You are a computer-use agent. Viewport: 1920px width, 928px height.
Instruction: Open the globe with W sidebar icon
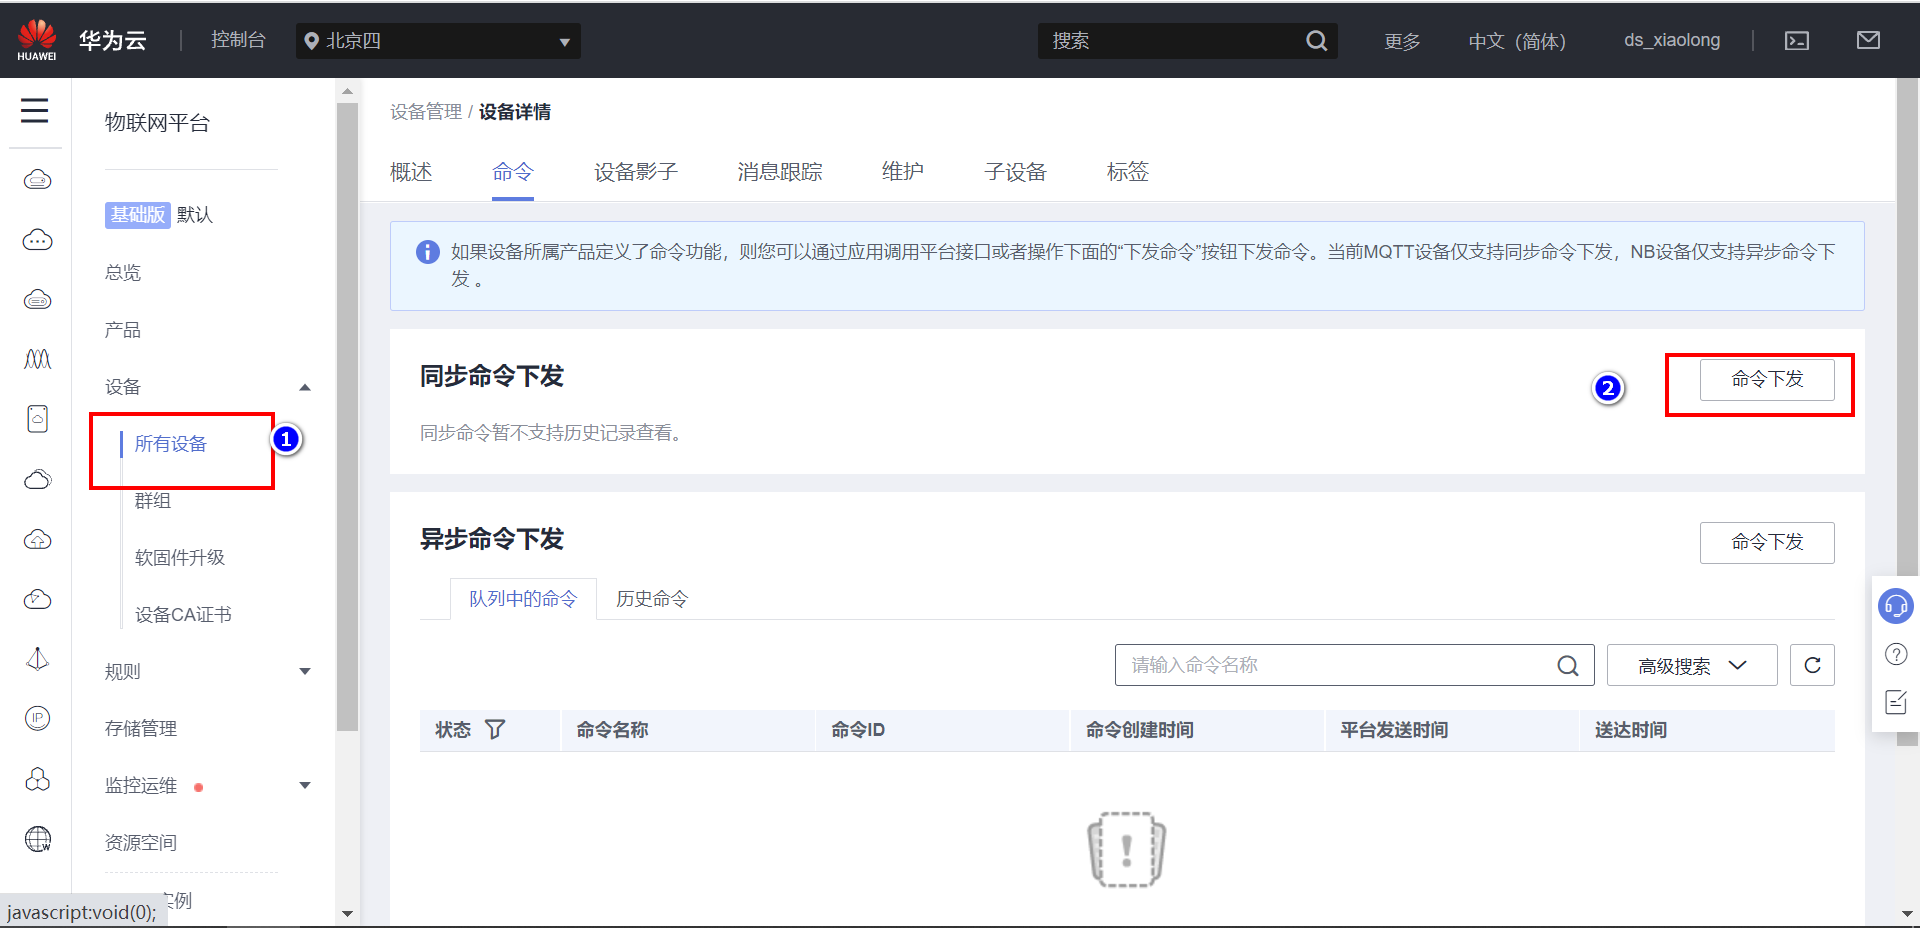[x=38, y=839]
